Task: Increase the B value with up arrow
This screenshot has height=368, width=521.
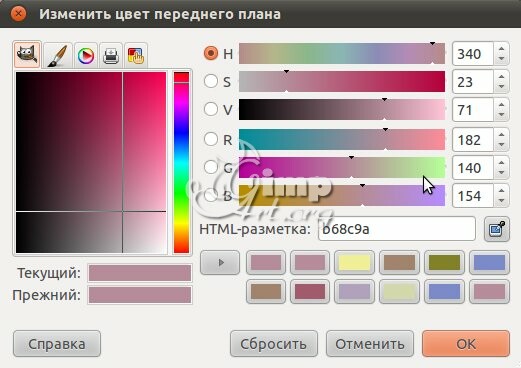Action: 501,191
